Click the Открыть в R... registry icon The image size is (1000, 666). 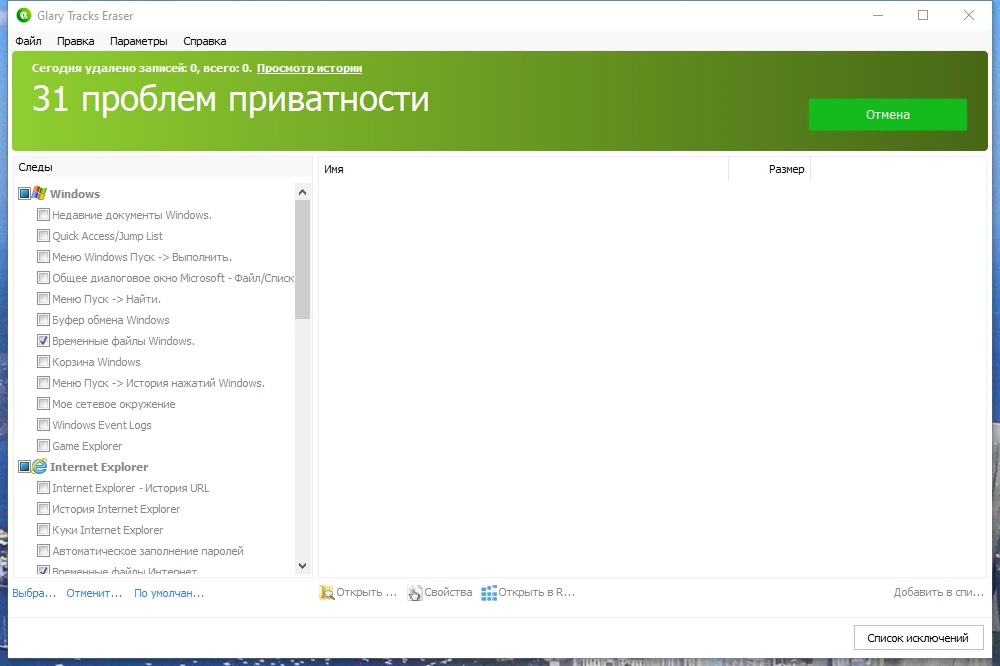[x=489, y=593]
